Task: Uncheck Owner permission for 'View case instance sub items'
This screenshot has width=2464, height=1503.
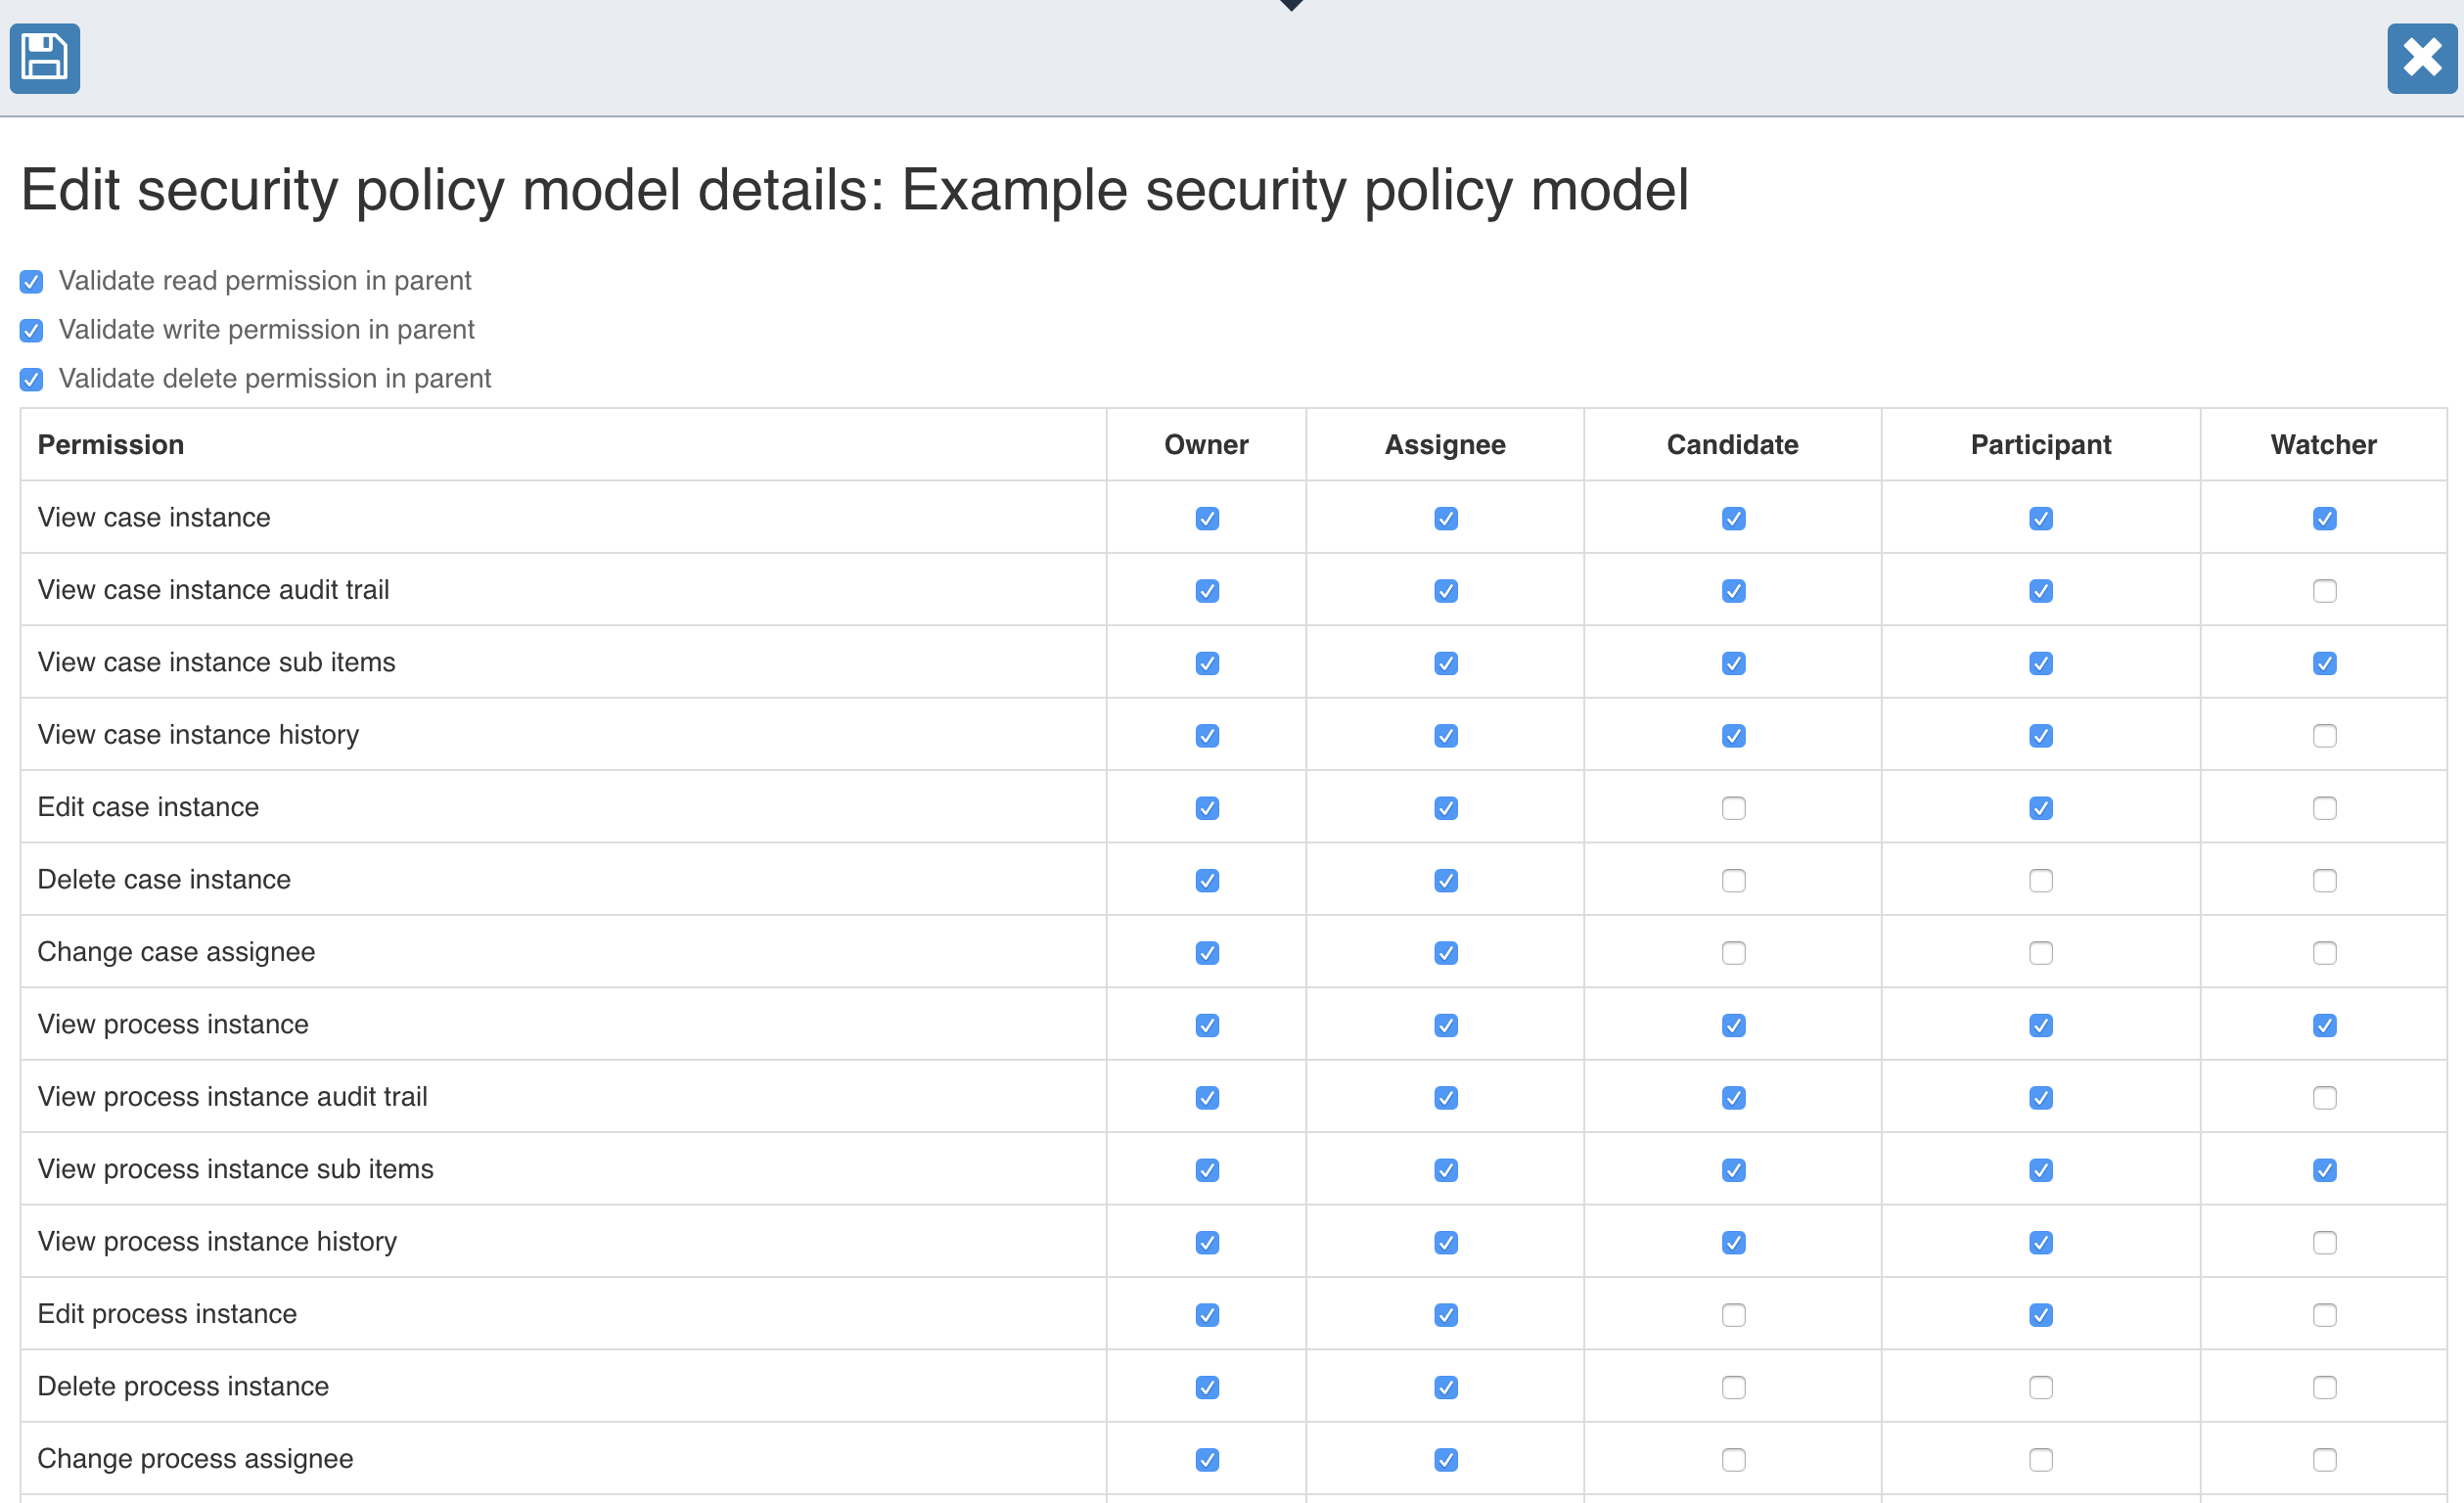Action: pyautogui.click(x=1206, y=663)
